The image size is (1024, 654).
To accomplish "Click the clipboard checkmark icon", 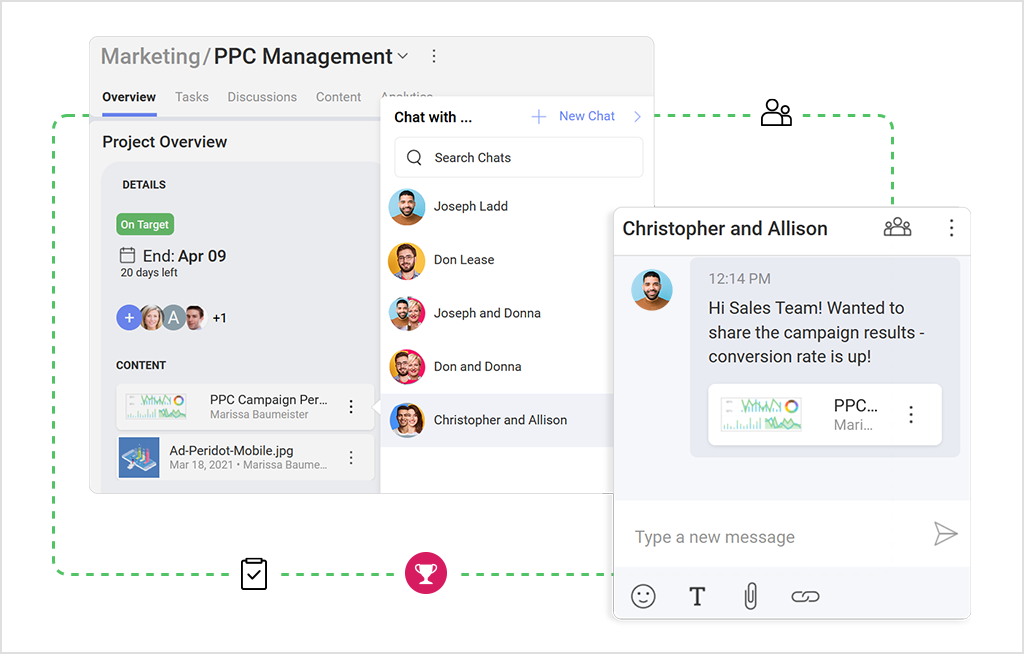I will pos(254,574).
